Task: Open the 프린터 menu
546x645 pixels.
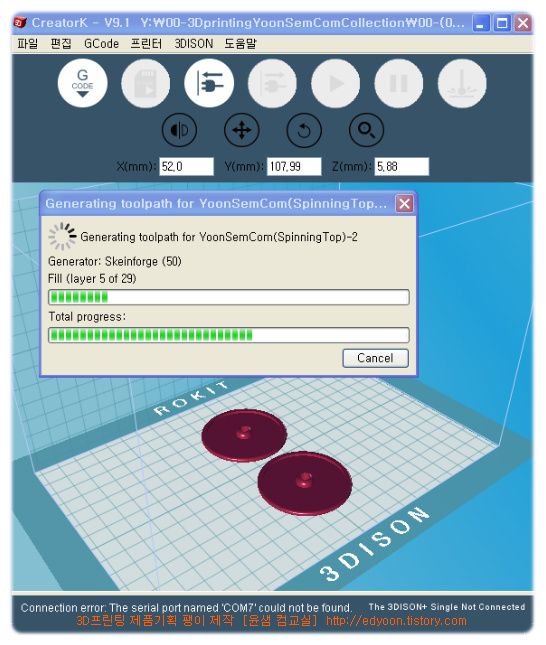Action: pos(146,44)
